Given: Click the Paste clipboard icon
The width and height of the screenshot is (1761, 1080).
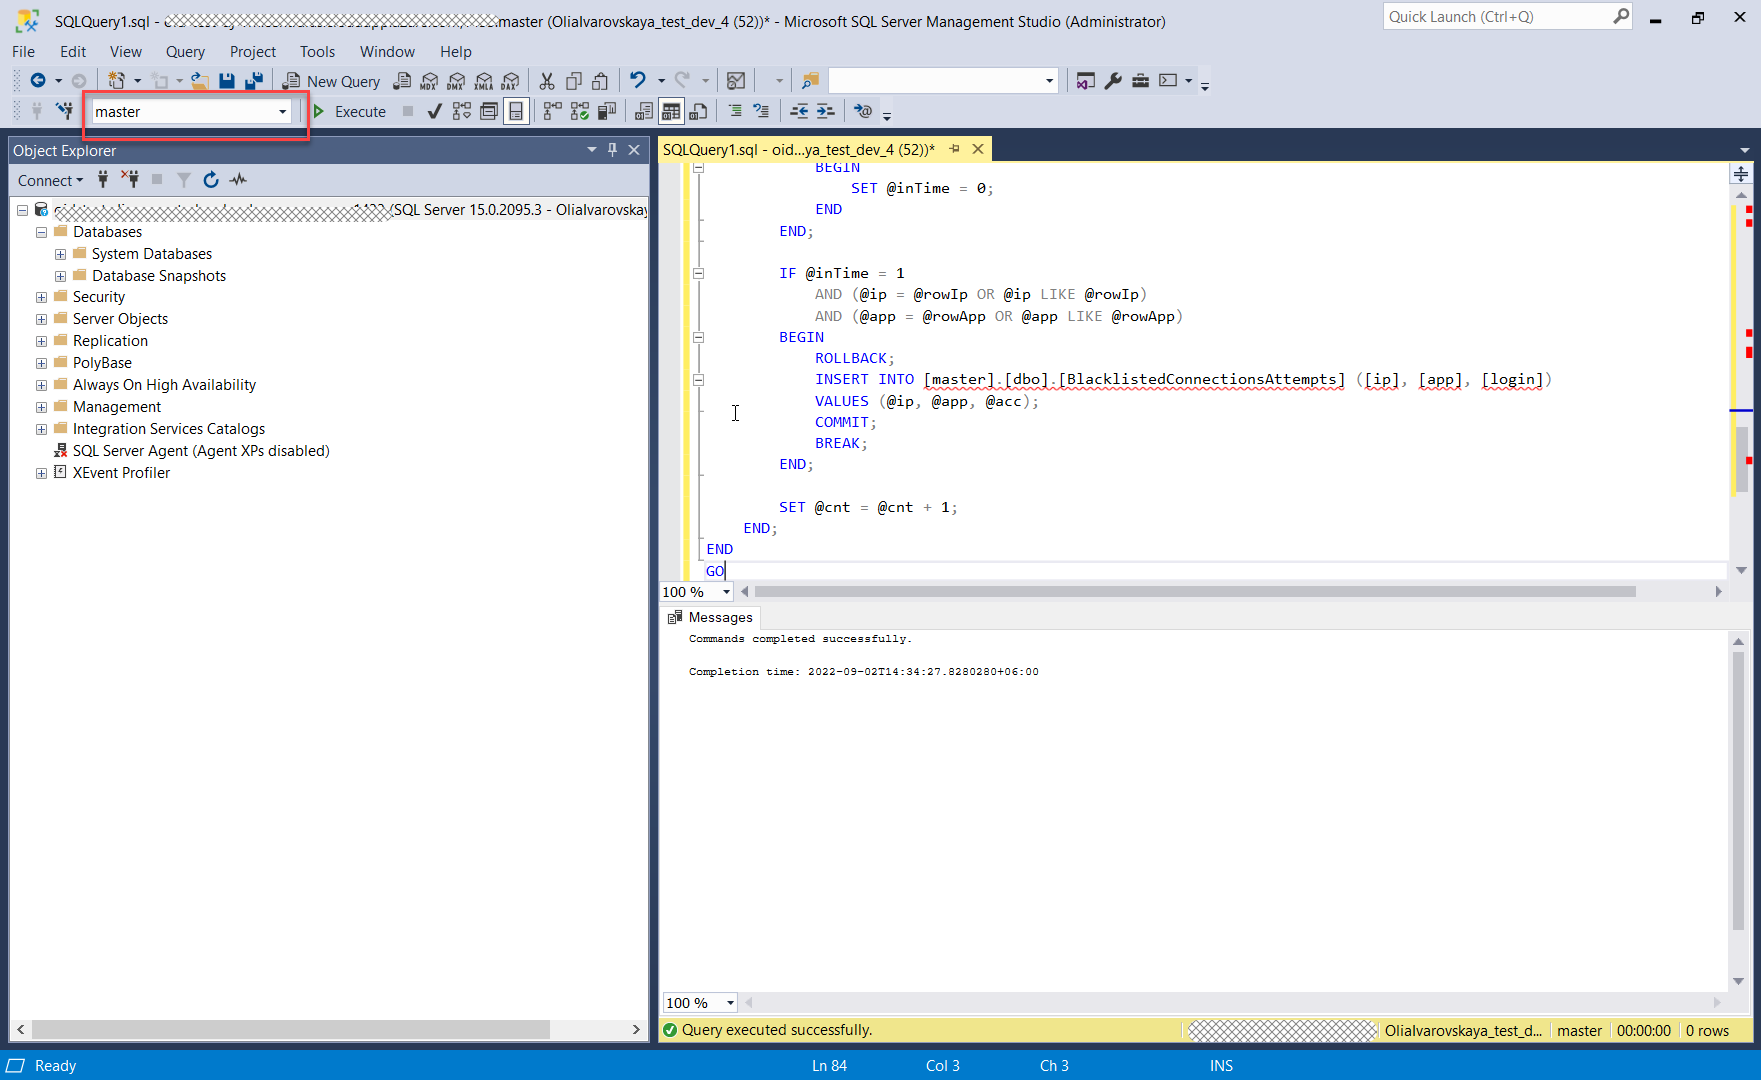Looking at the screenshot, I should 600,81.
